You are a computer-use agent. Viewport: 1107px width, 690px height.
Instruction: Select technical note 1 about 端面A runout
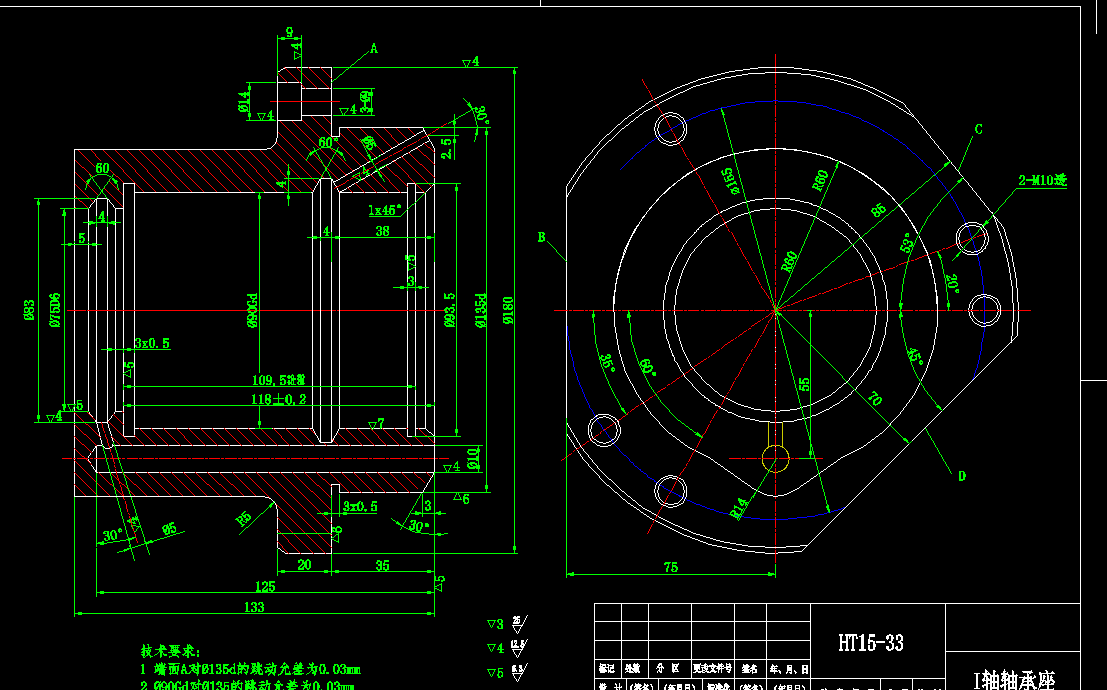[x=251, y=669]
